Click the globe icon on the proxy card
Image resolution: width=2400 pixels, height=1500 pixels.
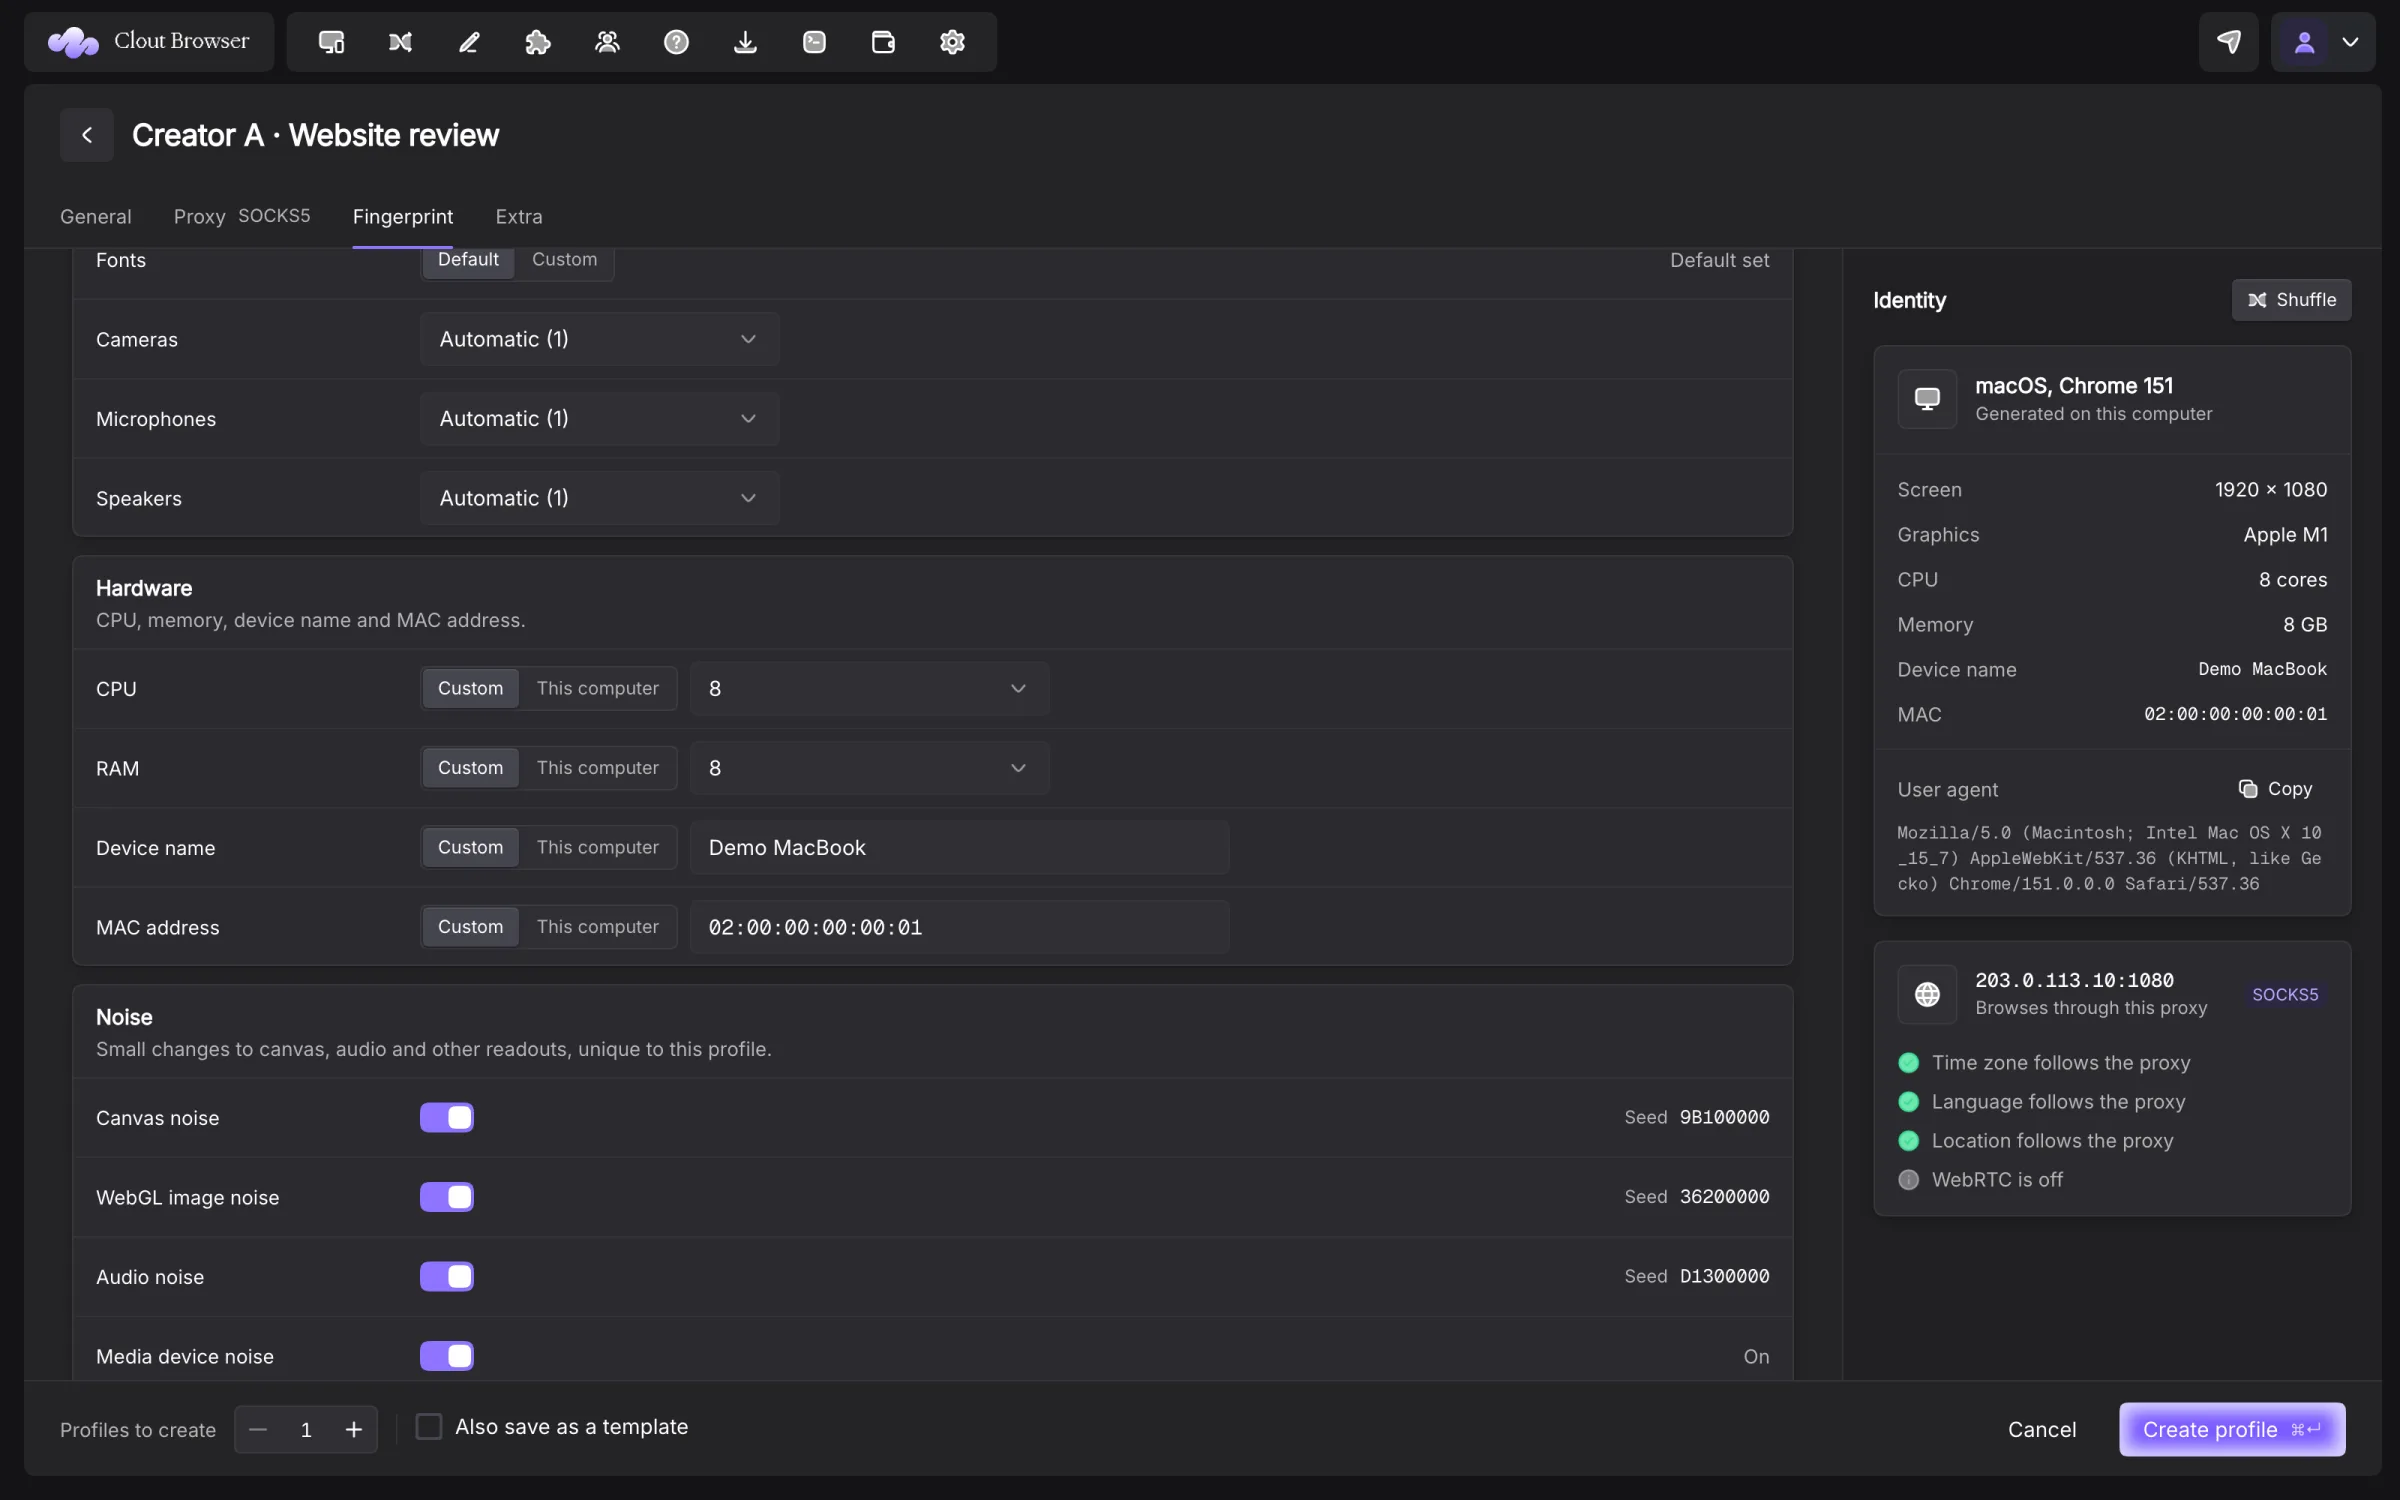tap(1927, 994)
